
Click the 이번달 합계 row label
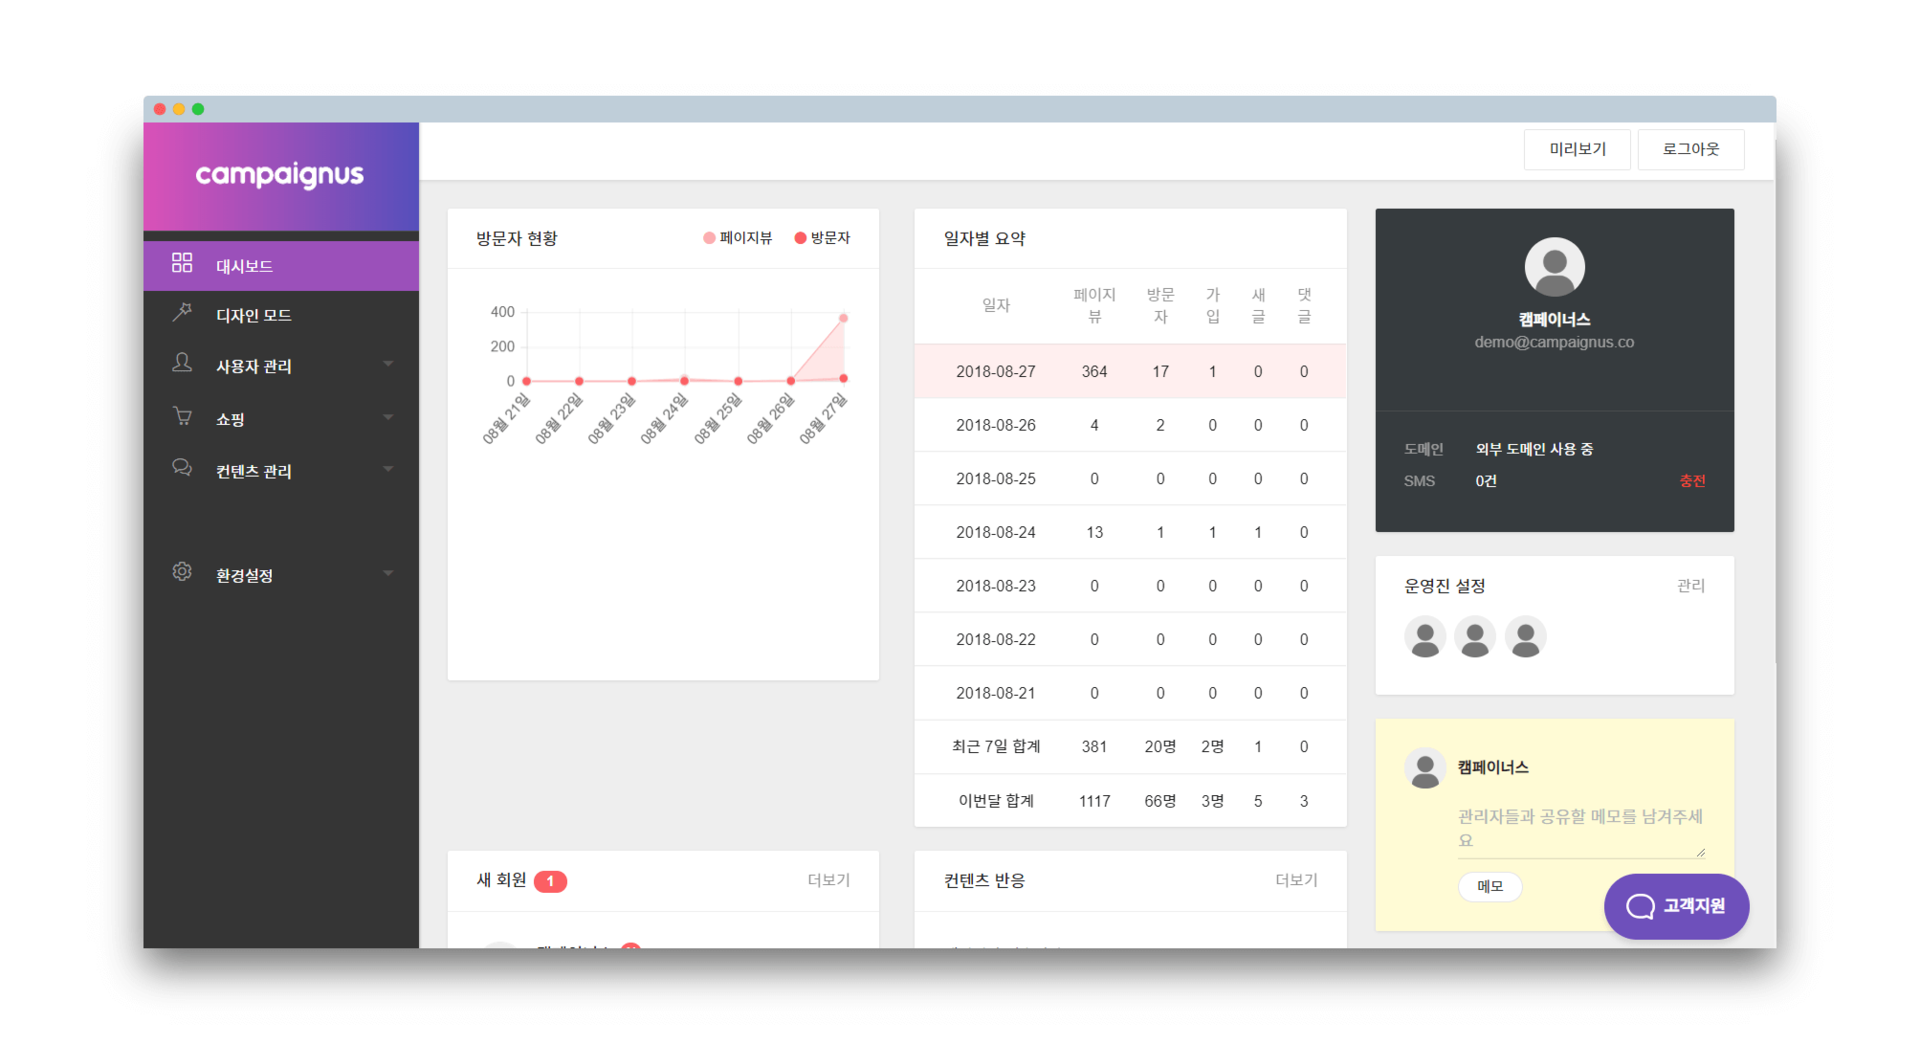click(996, 801)
